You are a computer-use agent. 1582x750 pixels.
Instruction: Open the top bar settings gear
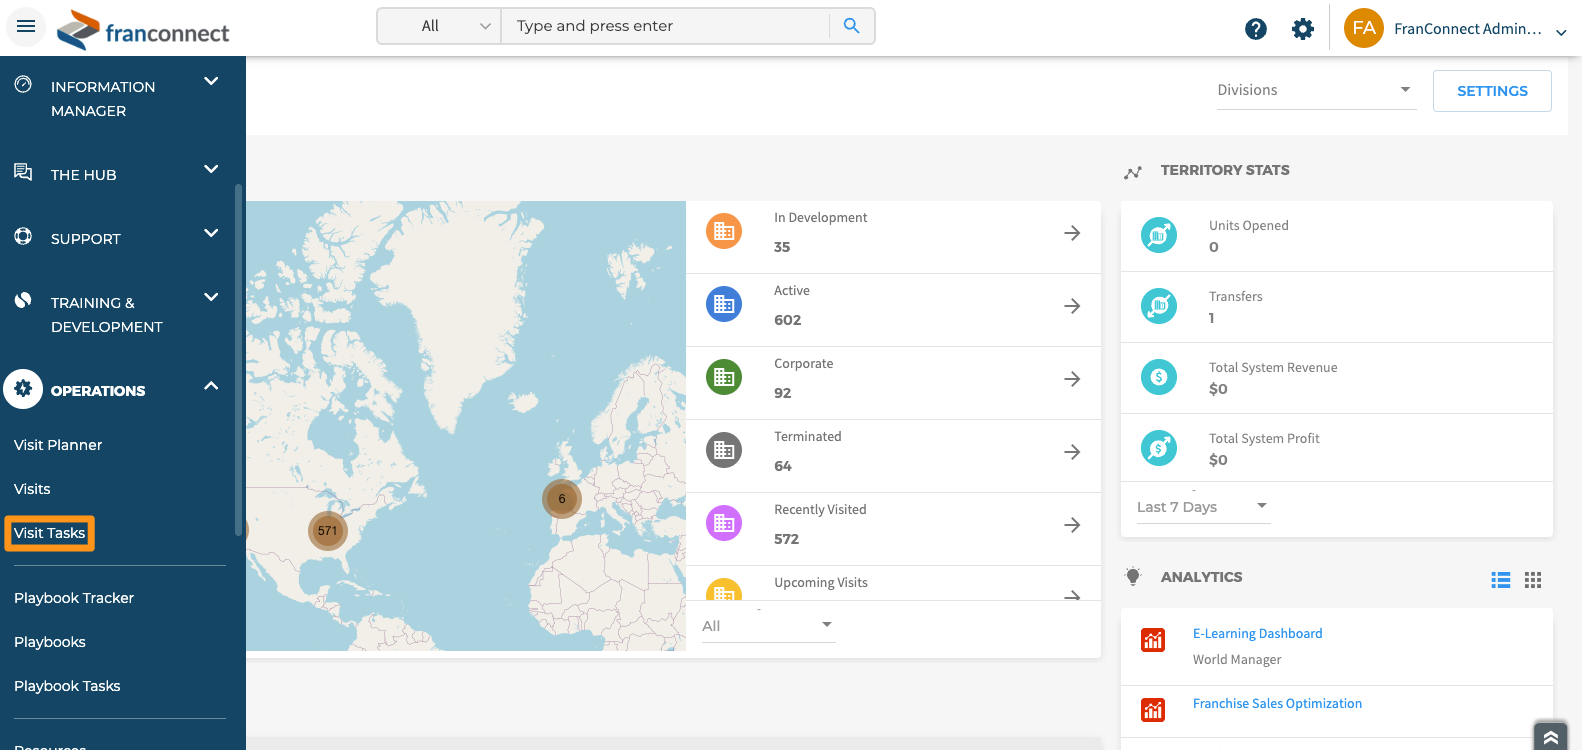(x=1303, y=29)
